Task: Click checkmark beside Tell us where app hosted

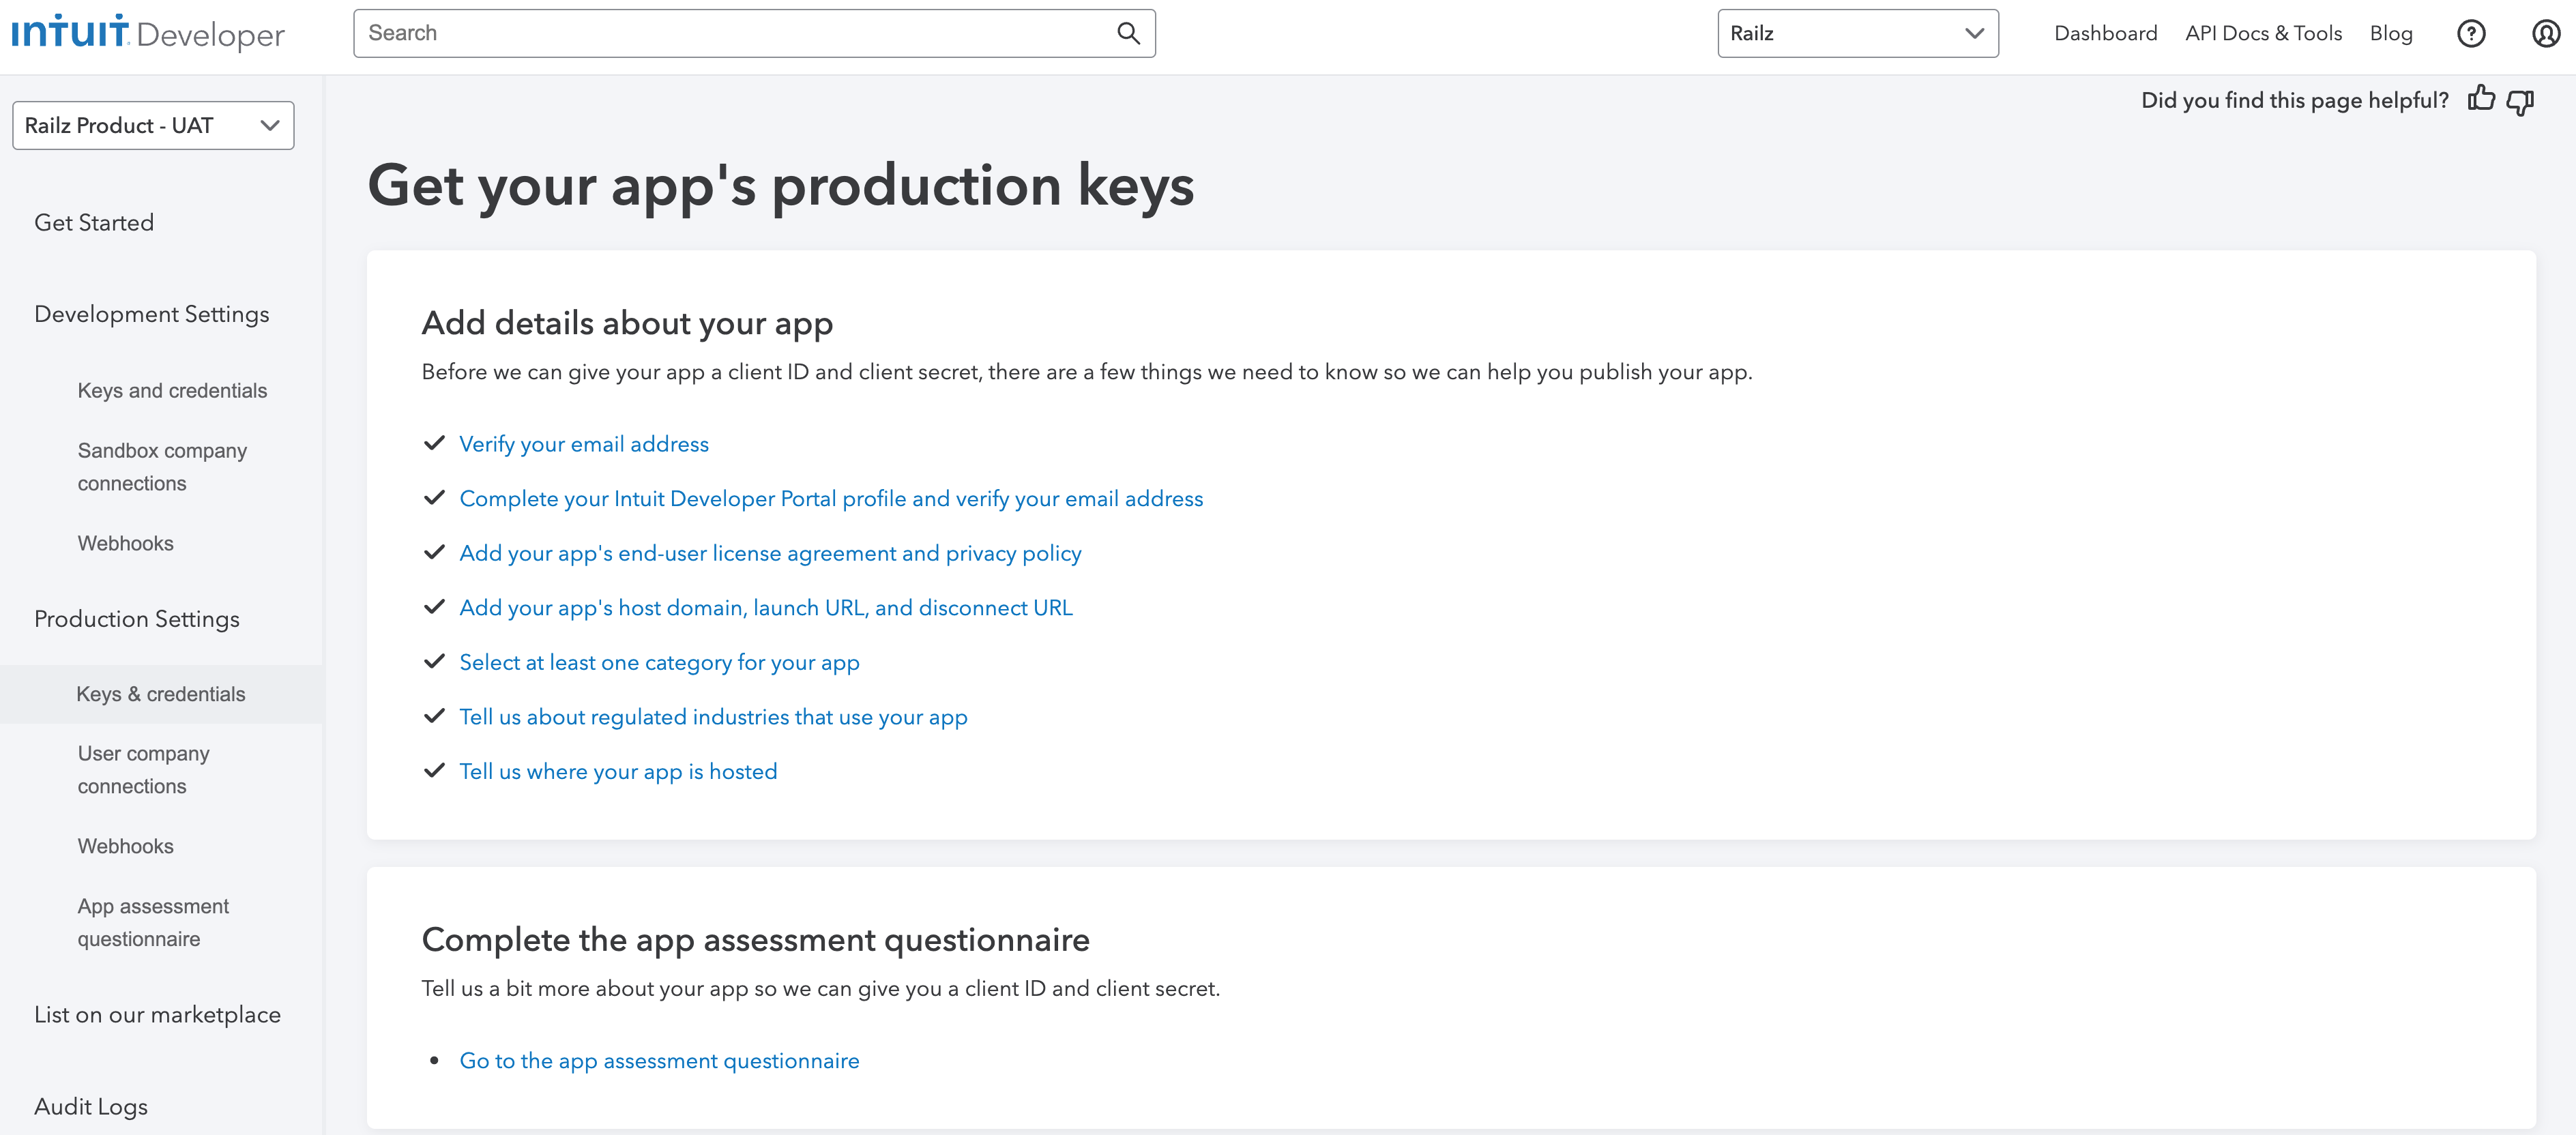Action: point(434,771)
